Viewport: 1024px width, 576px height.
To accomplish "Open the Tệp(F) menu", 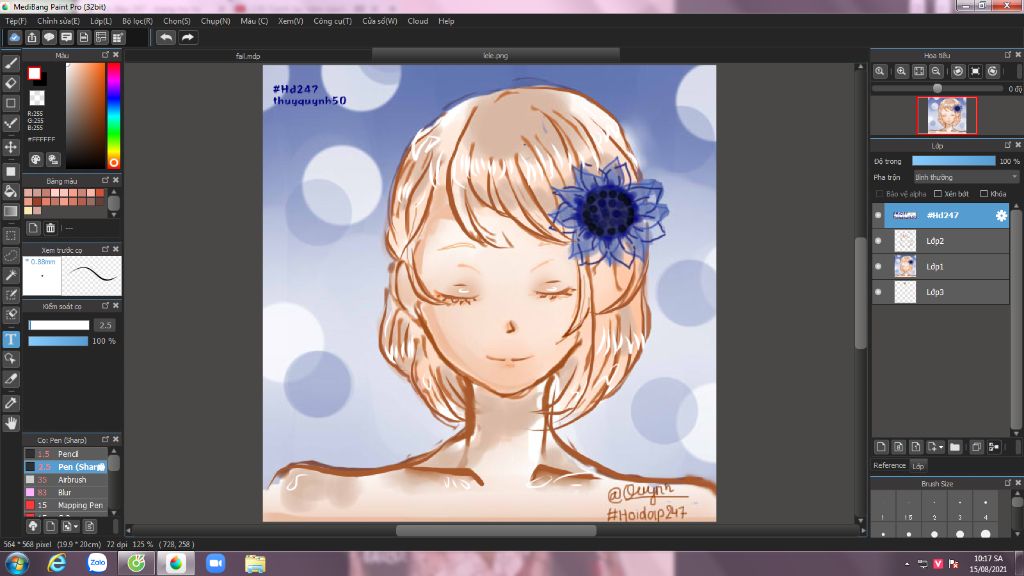I will tap(16, 21).
